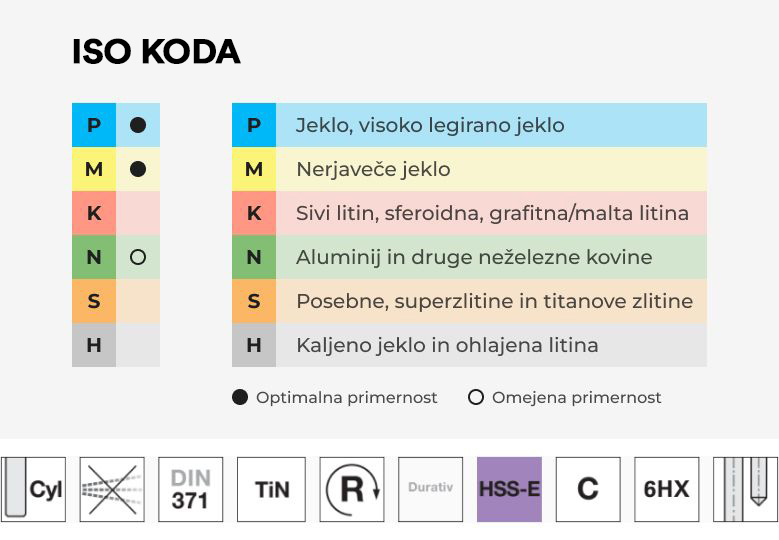Click the crossed-out coolant spray icon
The image size is (779, 540).
click(112, 489)
